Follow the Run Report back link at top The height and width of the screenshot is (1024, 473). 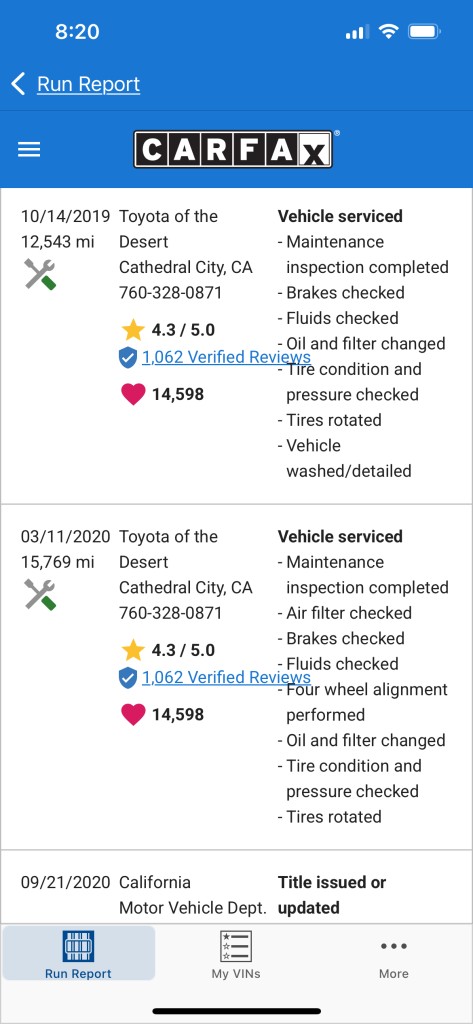pyautogui.click(x=88, y=84)
